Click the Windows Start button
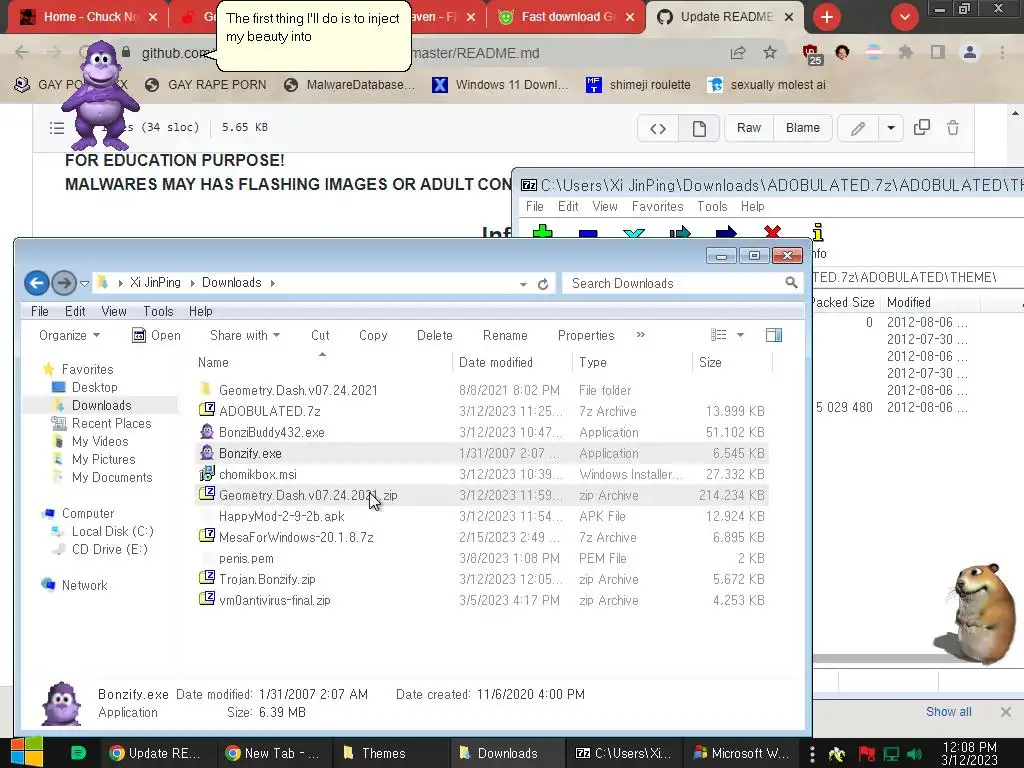 tap(27, 752)
